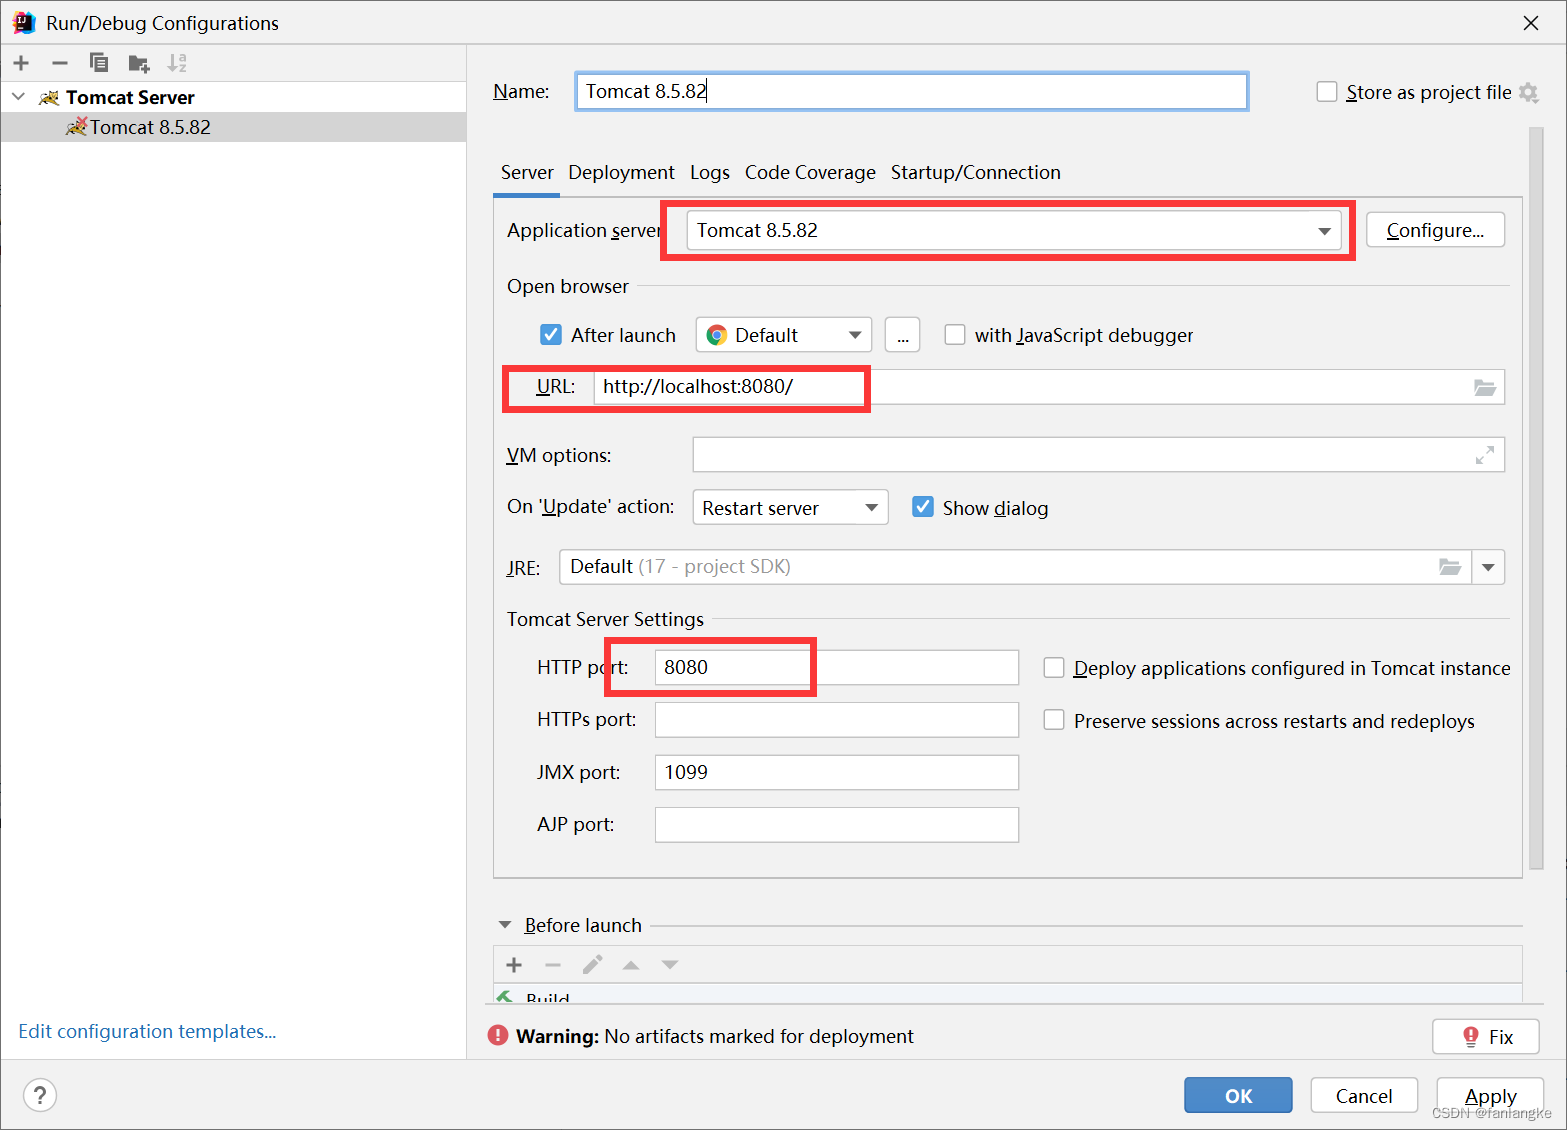Image resolution: width=1567 pixels, height=1130 pixels.
Task: Open the Application server Tomcat 8.5.82 dropdown
Action: pos(1013,231)
